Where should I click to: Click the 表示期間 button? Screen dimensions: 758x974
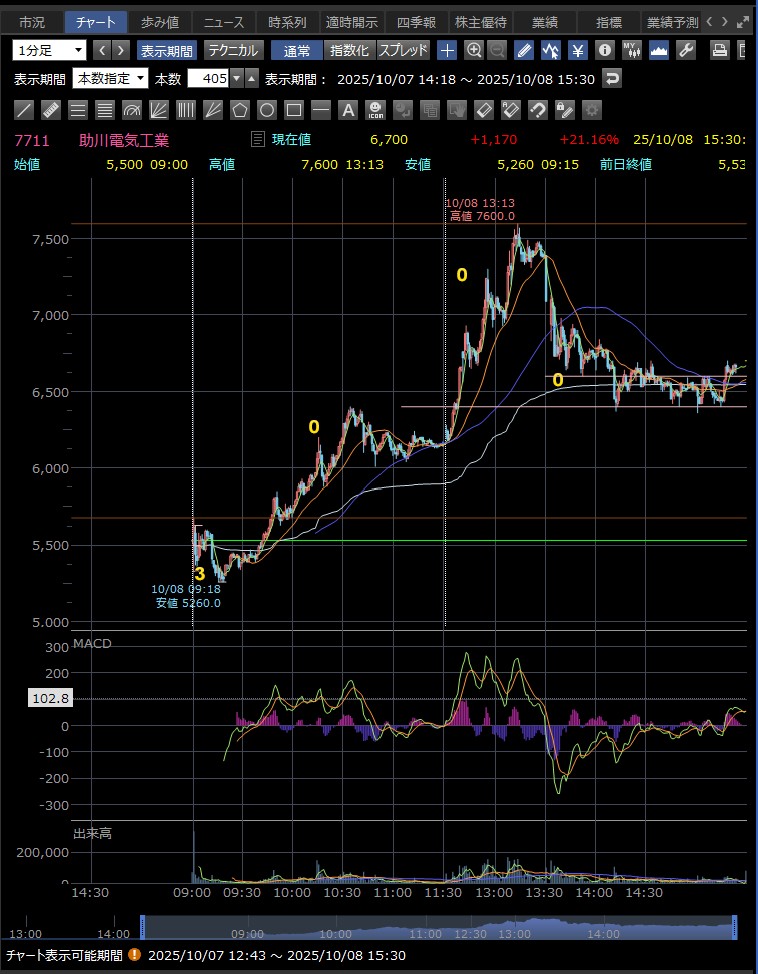[167, 50]
